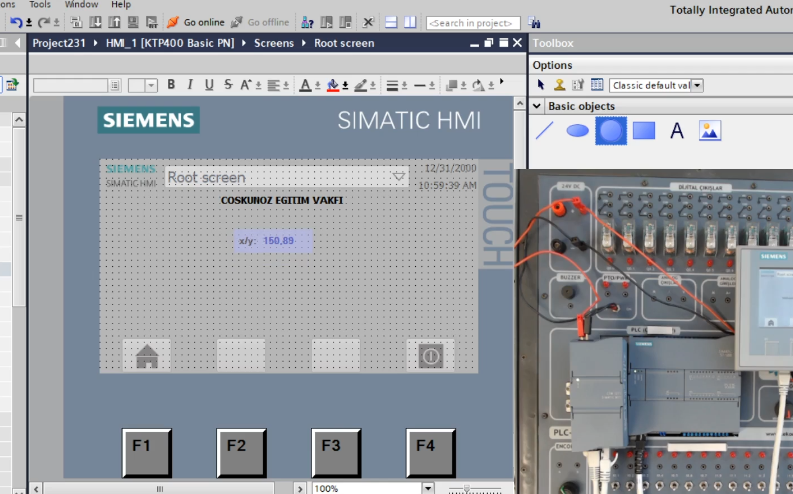Screen dimensions: 793x494
Task: Click the bring to front order icon
Action: (x=452, y=85)
